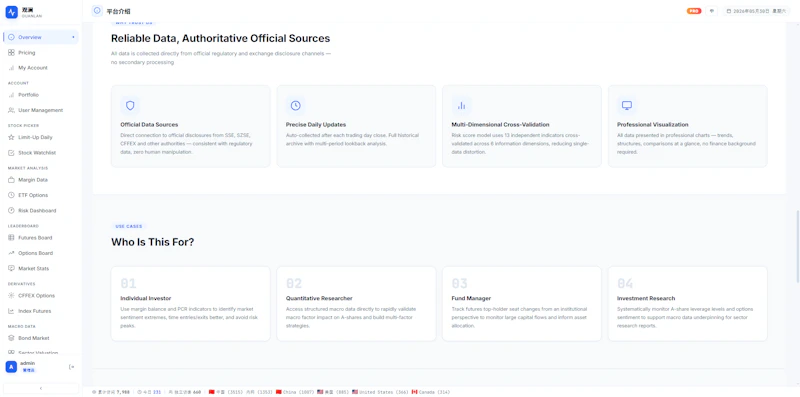The height and width of the screenshot is (397, 800).
Task: Click the today 231 visits counter
Action: (x=149, y=392)
